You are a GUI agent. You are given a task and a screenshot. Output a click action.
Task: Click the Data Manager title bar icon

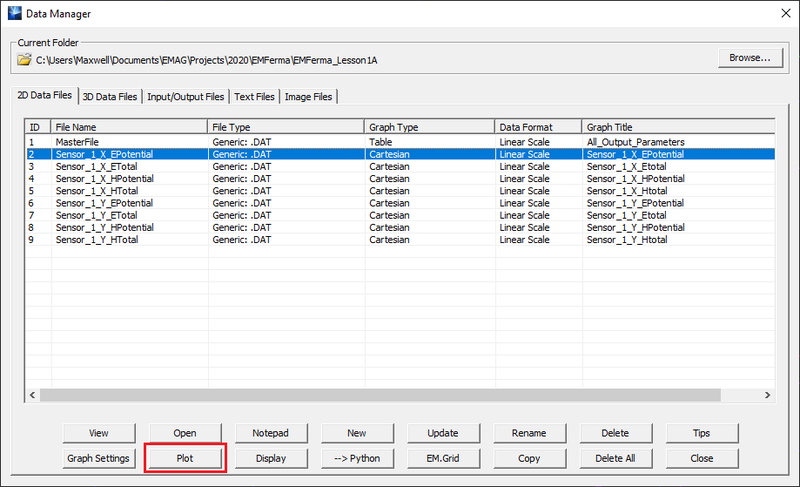pos(13,11)
